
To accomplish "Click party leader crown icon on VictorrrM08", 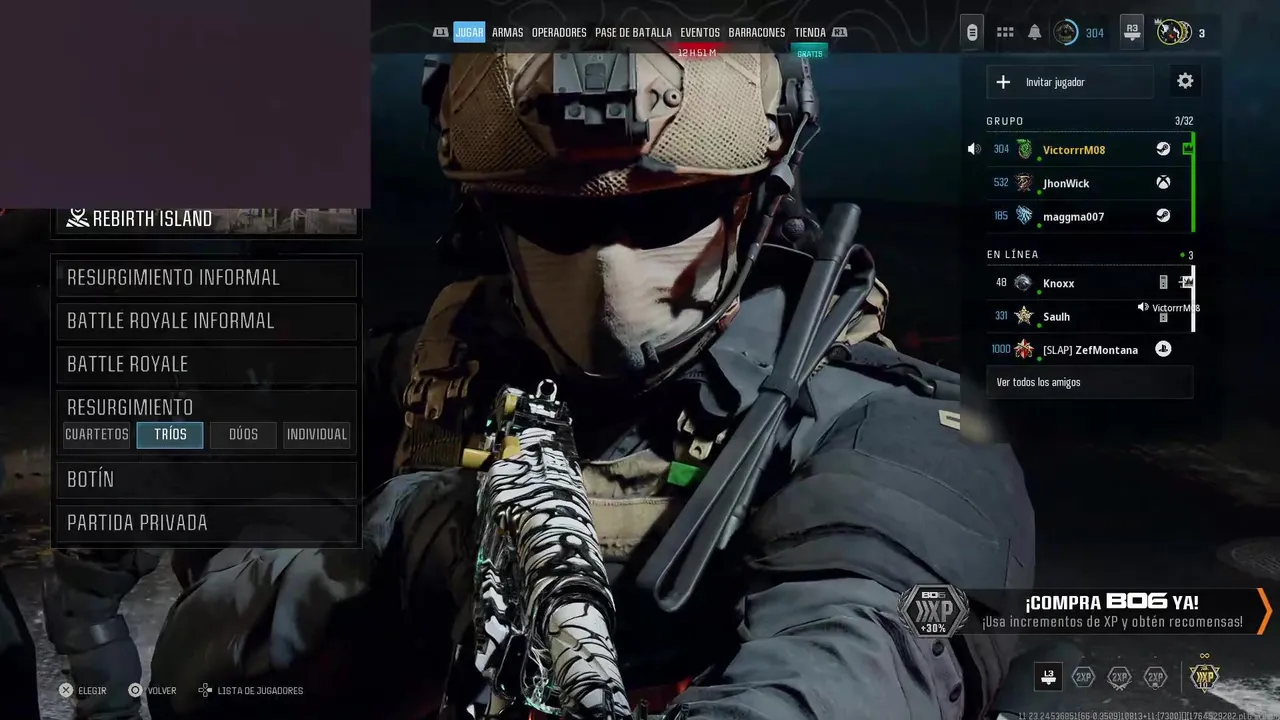I will [1188, 149].
